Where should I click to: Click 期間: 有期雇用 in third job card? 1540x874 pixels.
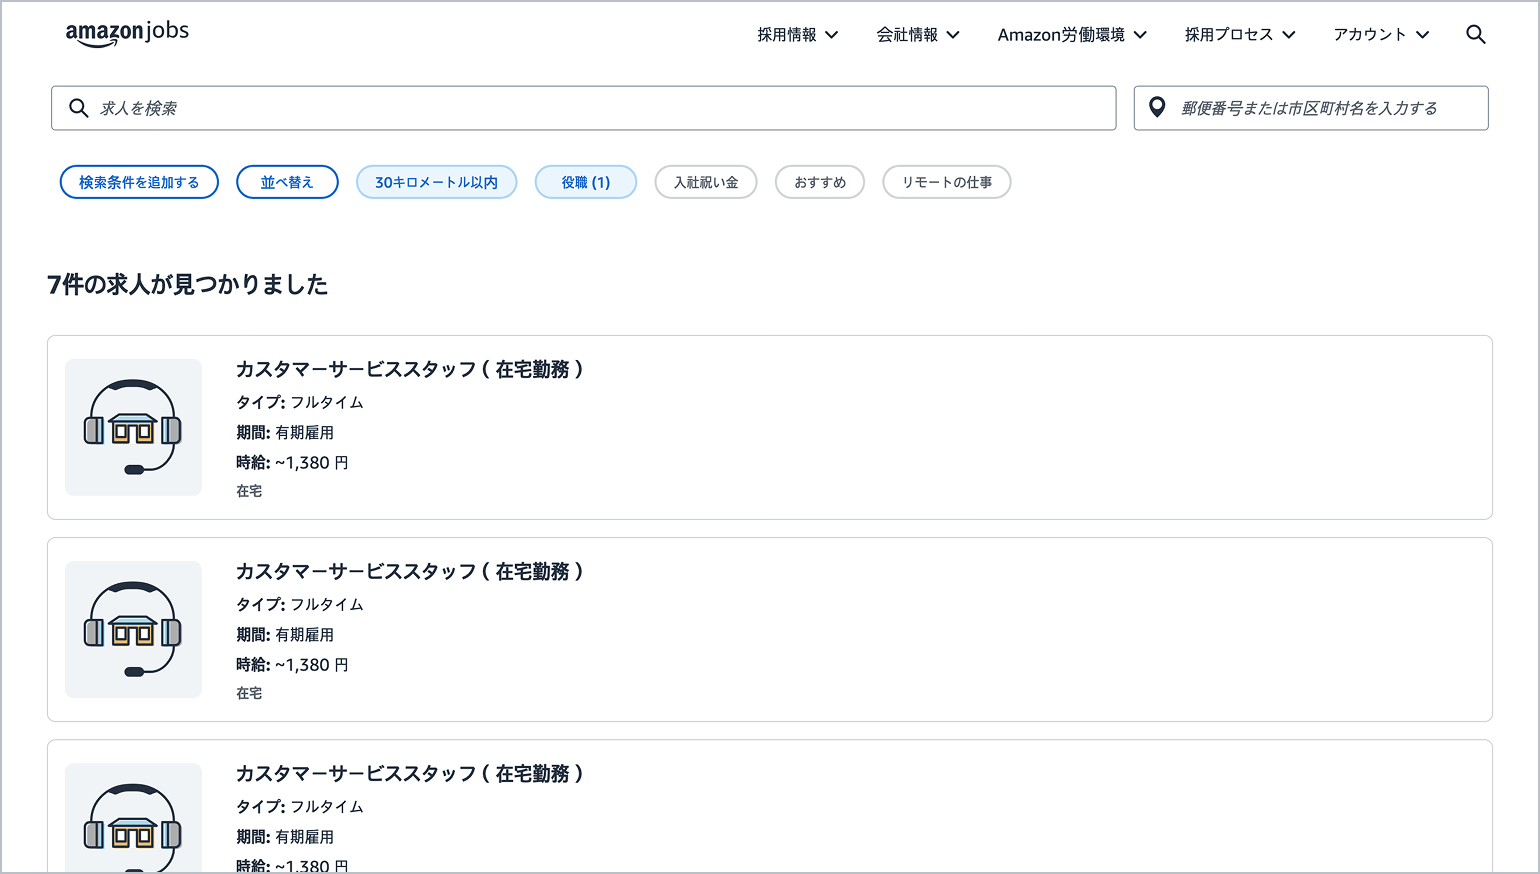pyautogui.click(x=285, y=836)
